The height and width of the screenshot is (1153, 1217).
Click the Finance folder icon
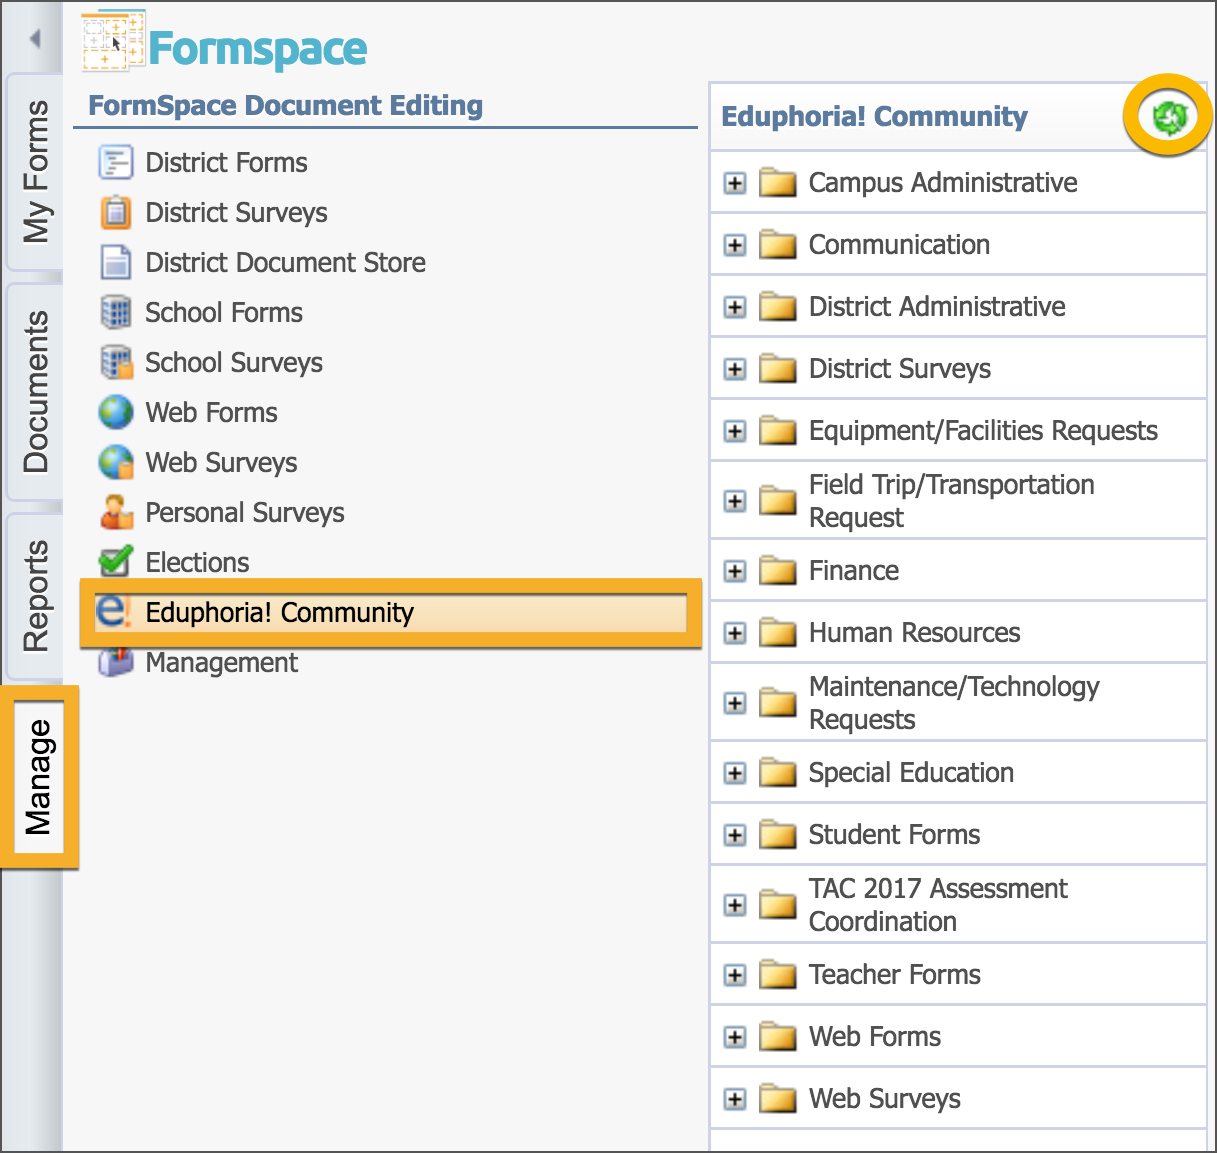click(x=777, y=571)
